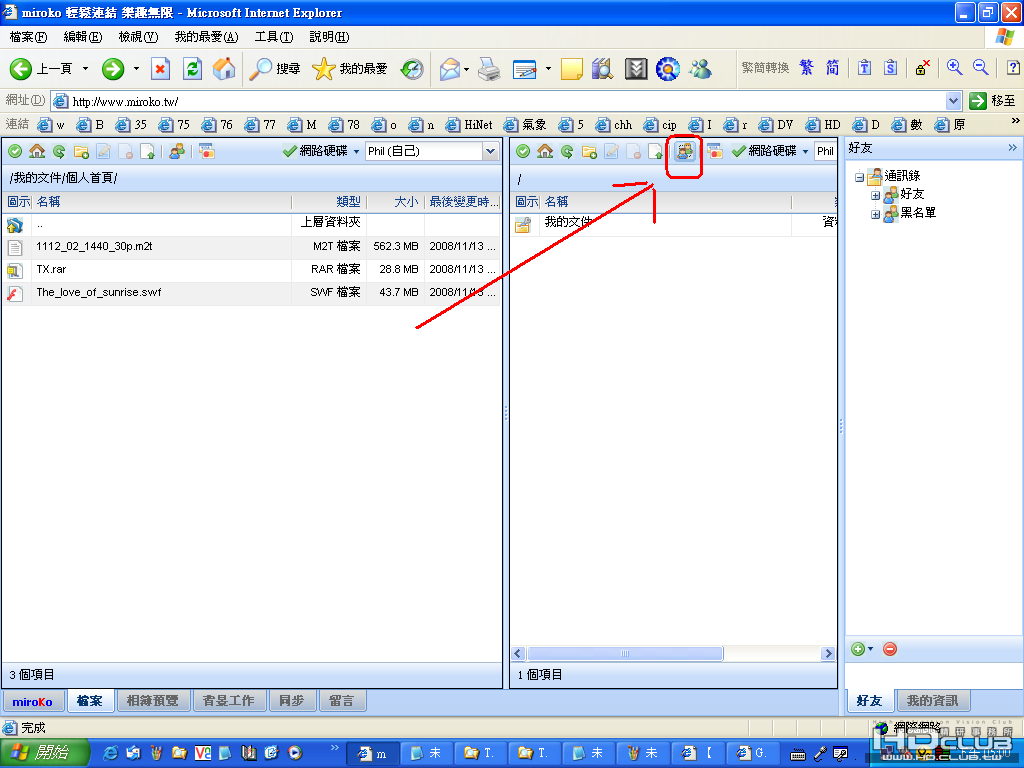The height and width of the screenshot is (768, 1024).
Task: Switch to the 我的資訊 tab
Action: click(x=933, y=701)
